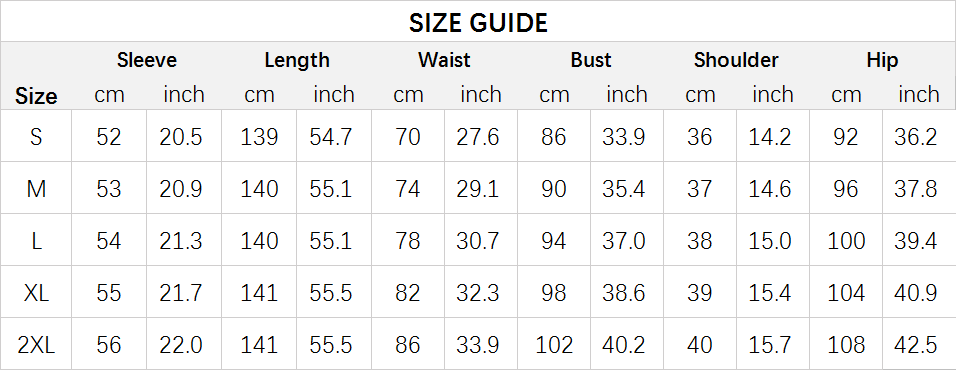957x371 pixels.
Task: Click the Hip column header
Action: click(882, 60)
